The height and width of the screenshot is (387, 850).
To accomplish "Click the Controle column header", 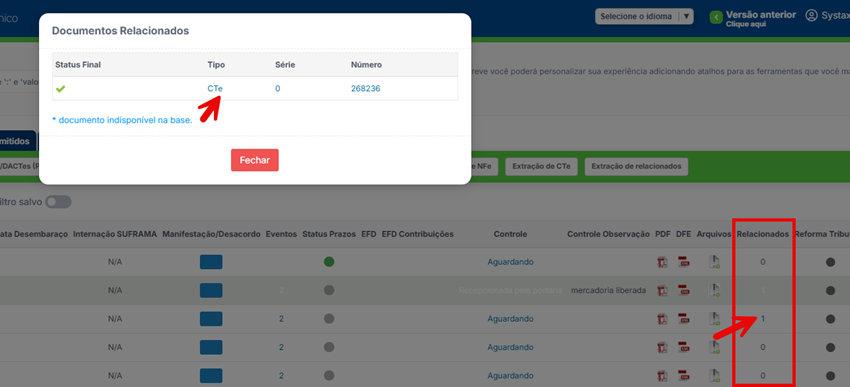I will click(x=510, y=234).
